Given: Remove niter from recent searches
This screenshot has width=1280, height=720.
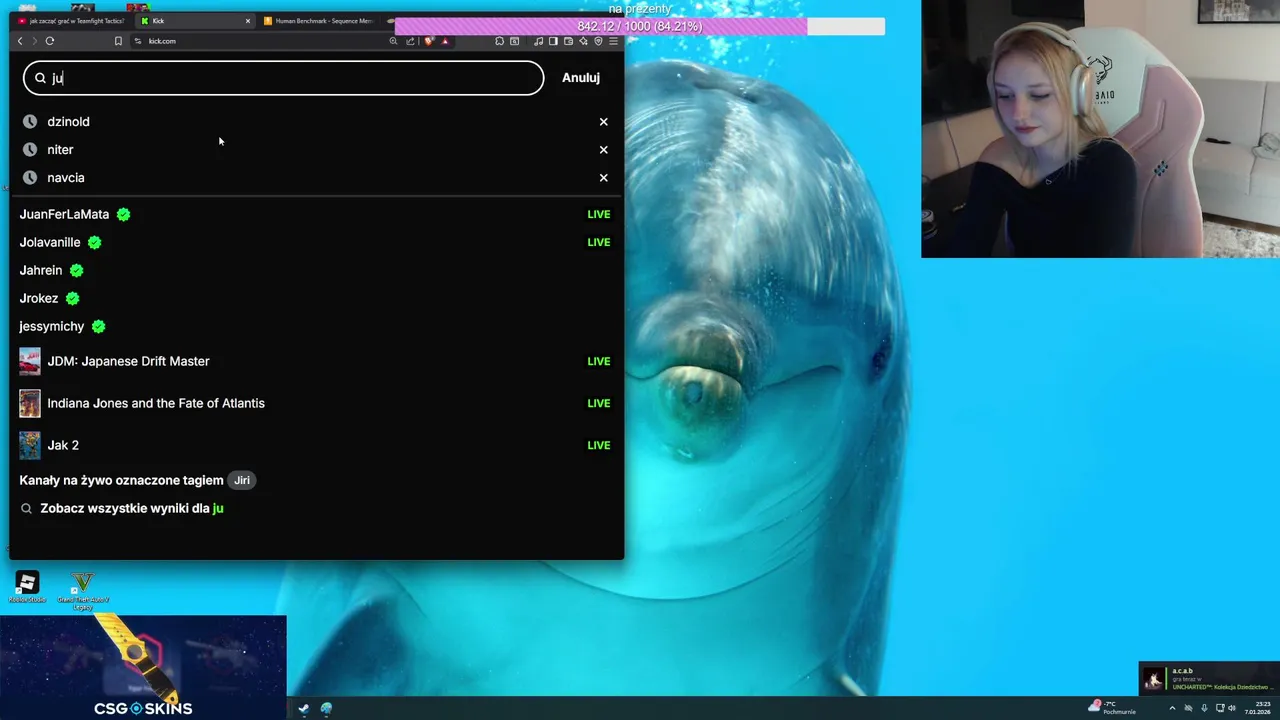Looking at the screenshot, I should pos(603,150).
